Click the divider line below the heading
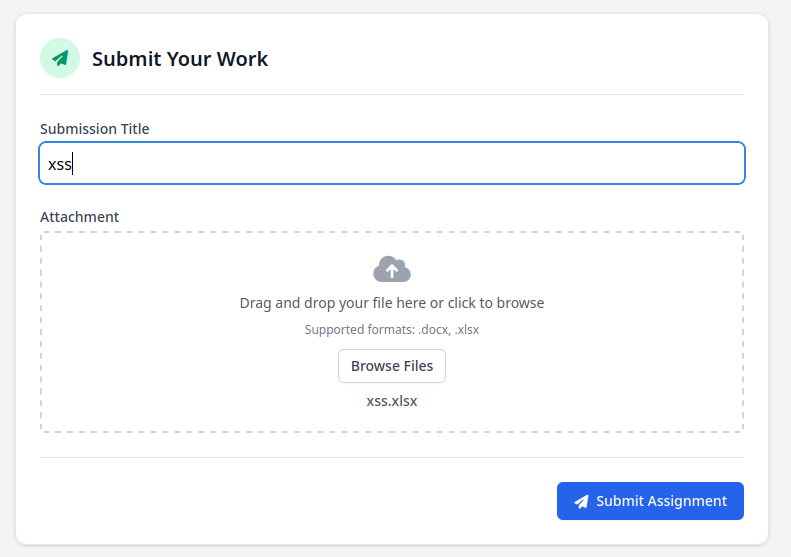Screen dimensions: 791x557 392,94
